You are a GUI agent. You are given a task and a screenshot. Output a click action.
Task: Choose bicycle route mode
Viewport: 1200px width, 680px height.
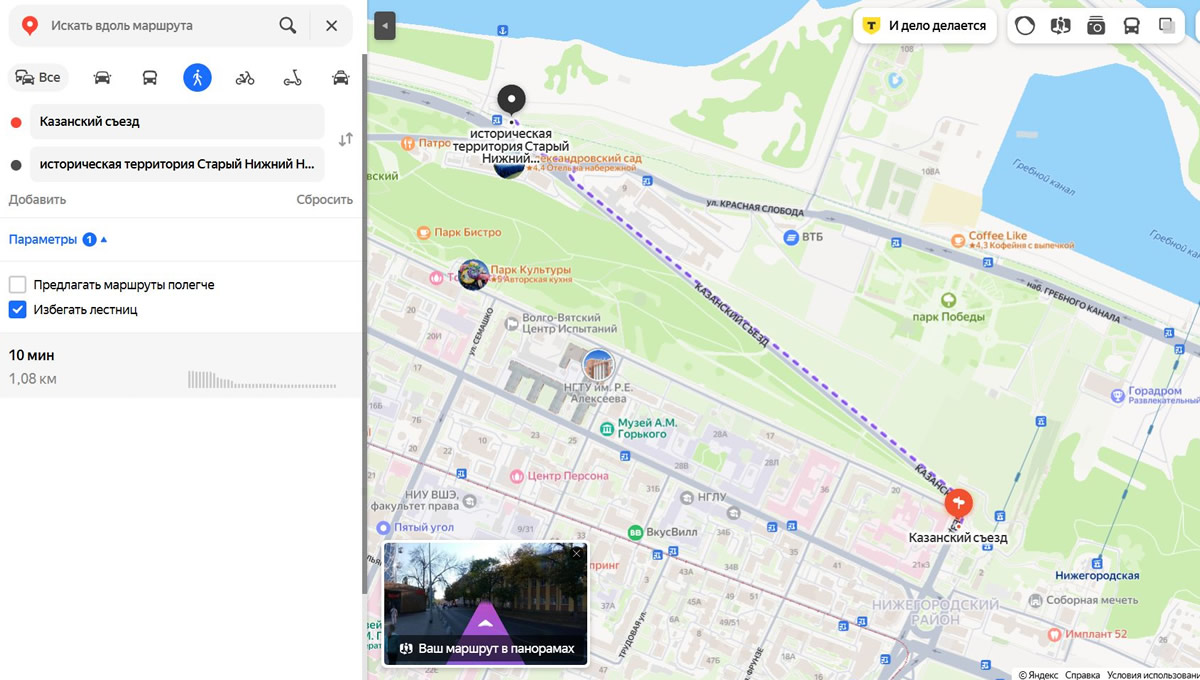(245, 78)
